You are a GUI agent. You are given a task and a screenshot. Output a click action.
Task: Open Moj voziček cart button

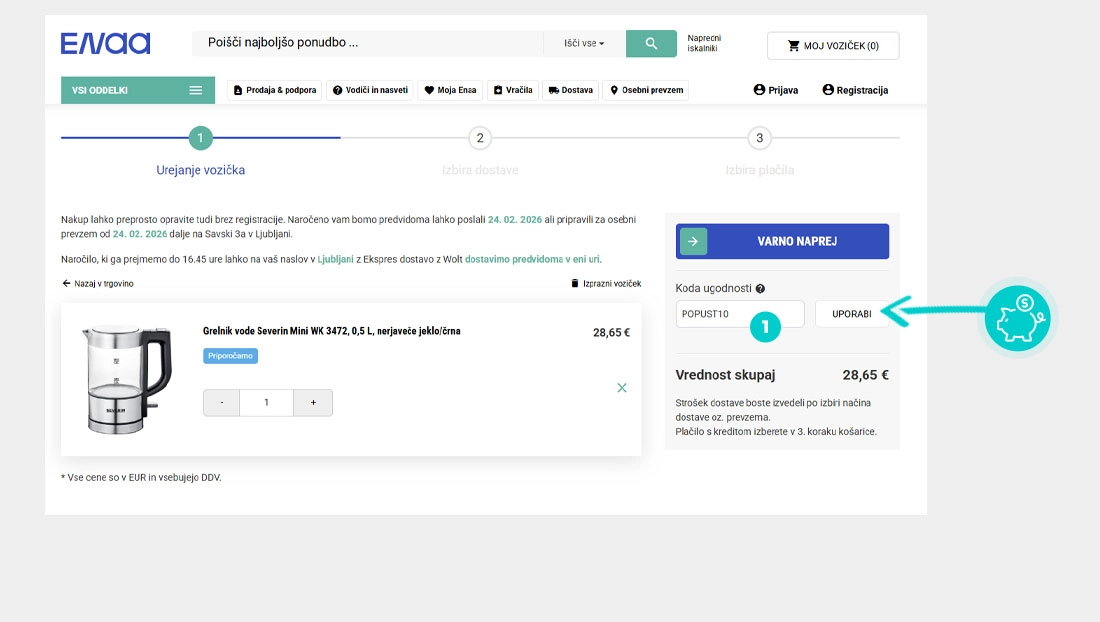point(832,46)
